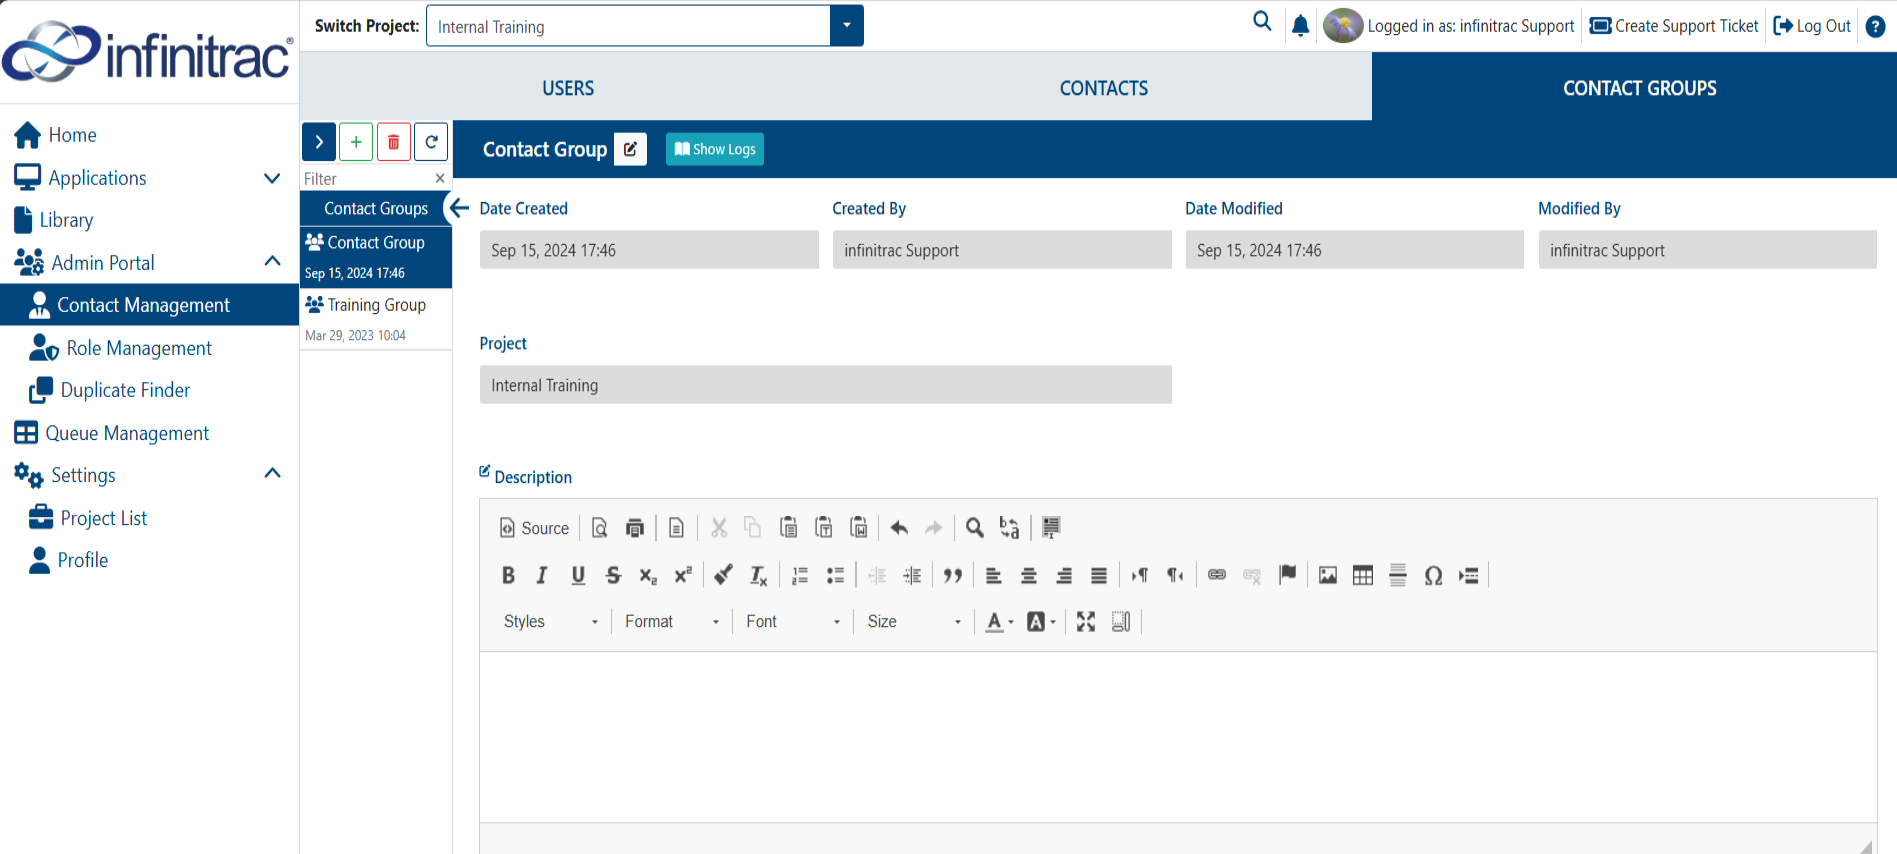
Task: Open the Switch Project dropdown arrow
Action: (846, 26)
